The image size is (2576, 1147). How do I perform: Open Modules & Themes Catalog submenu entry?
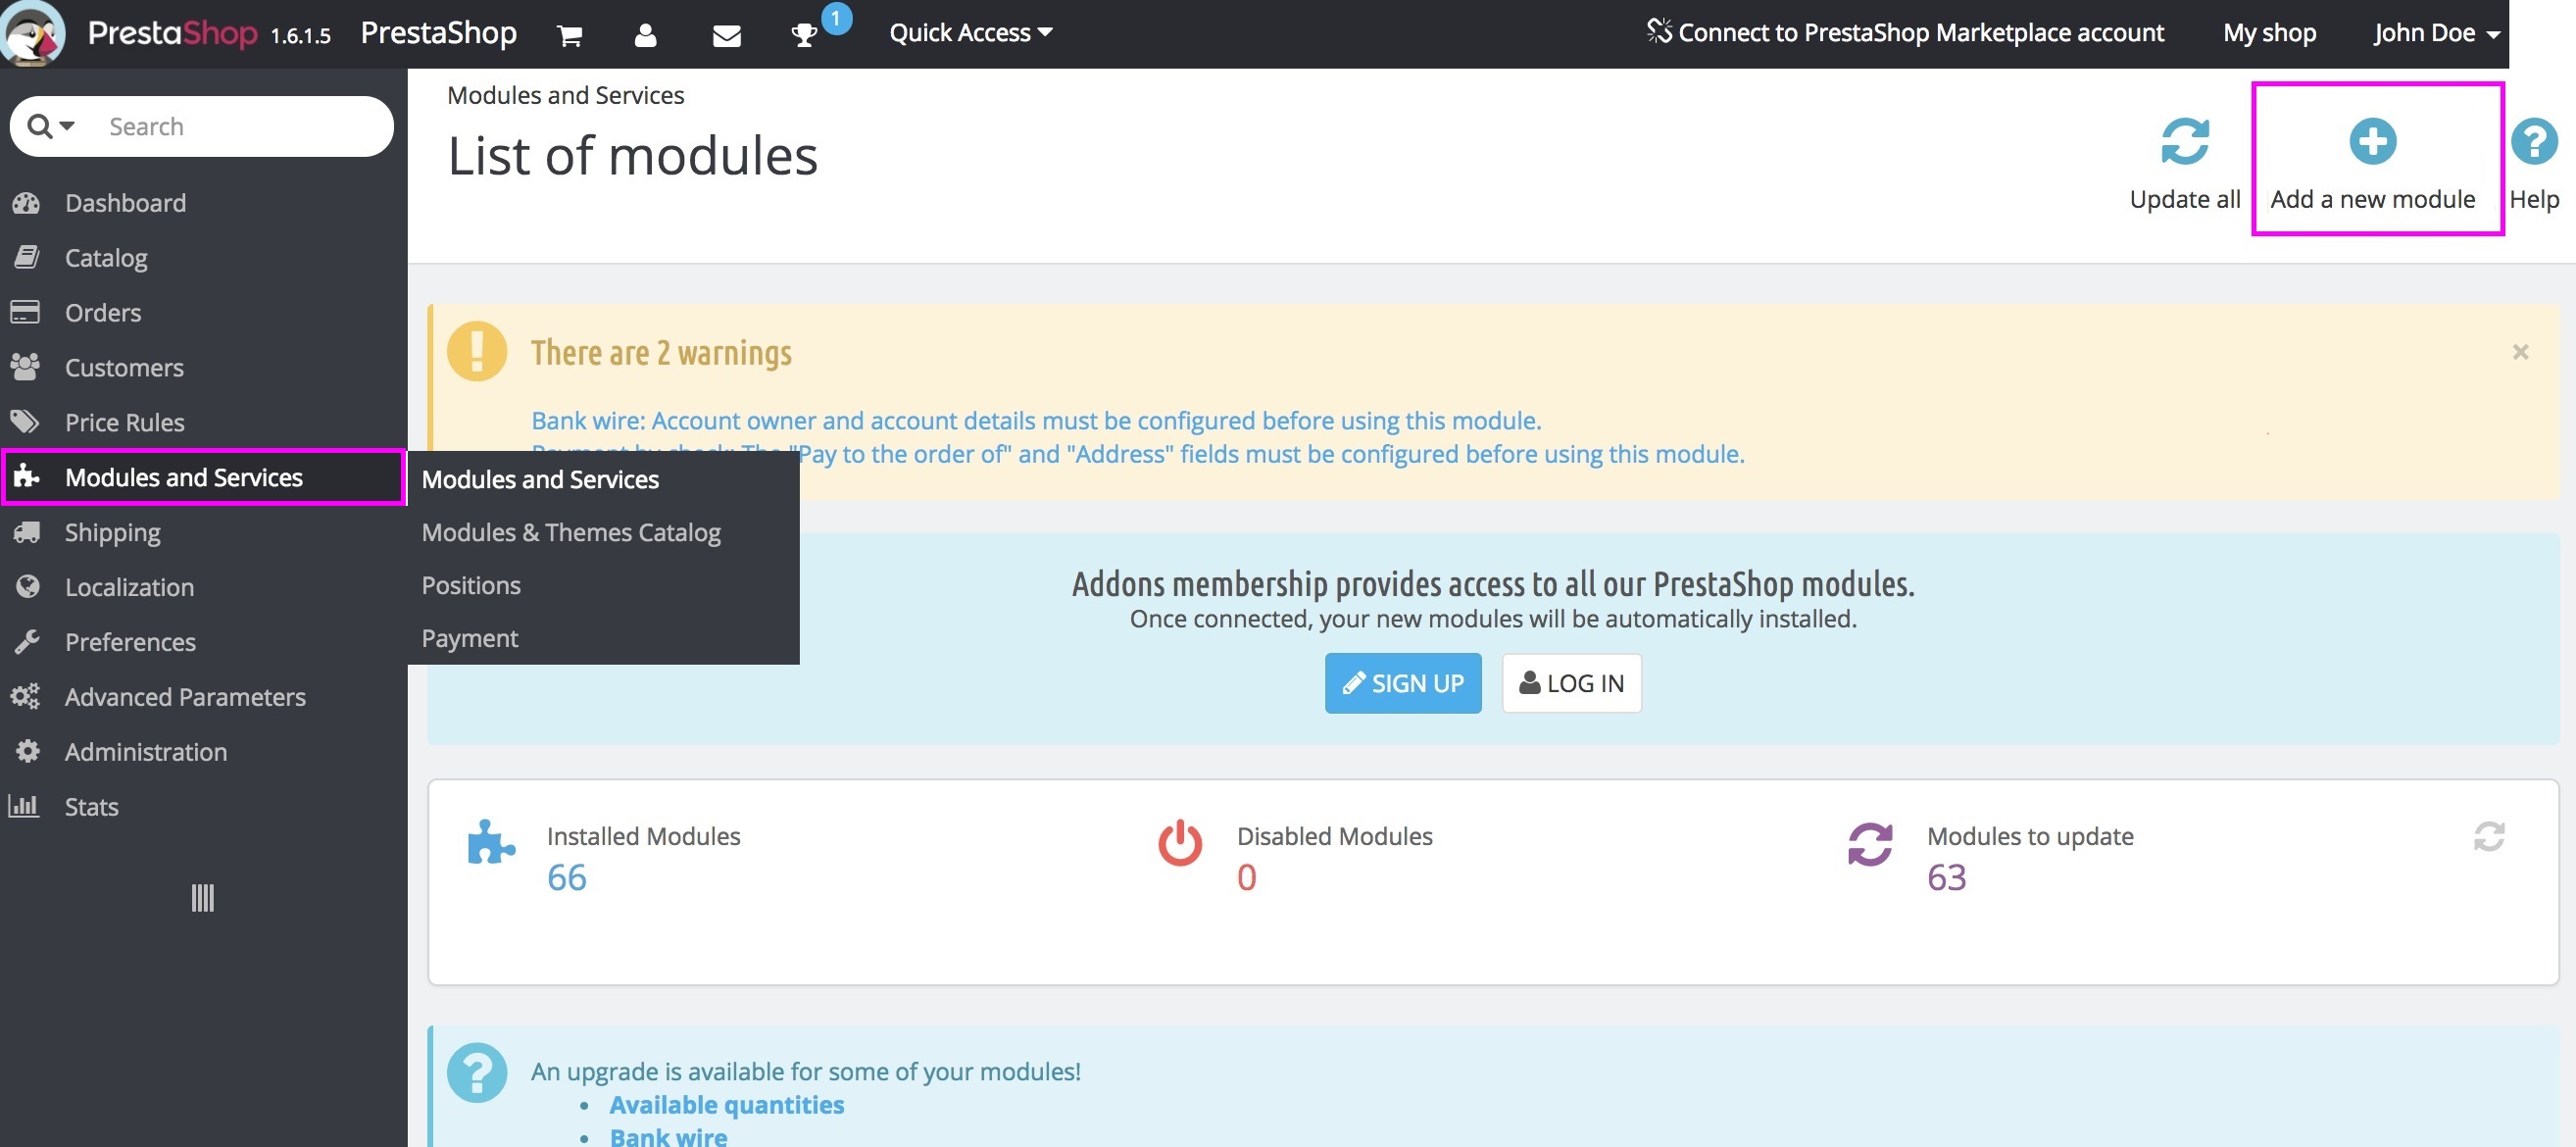(571, 533)
